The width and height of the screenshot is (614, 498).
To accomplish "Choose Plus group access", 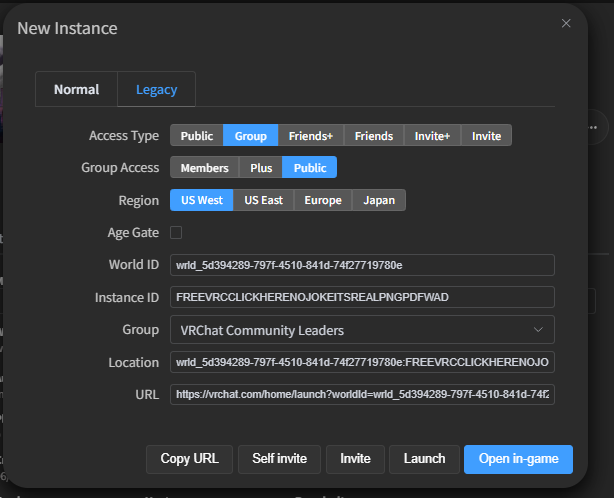I will coord(260,168).
